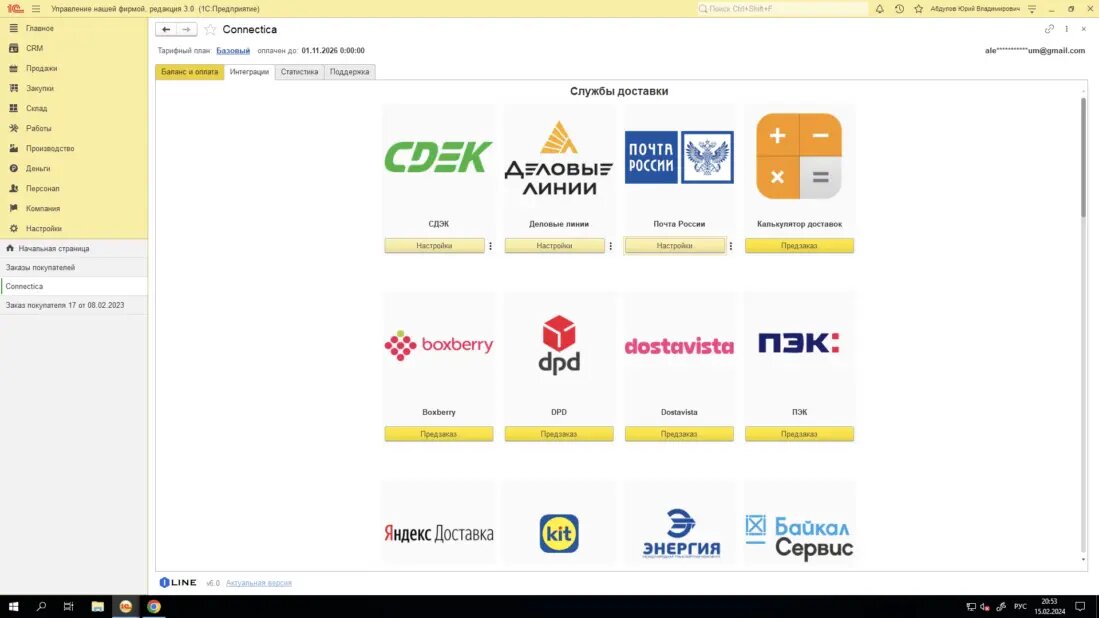This screenshot has width=1099, height=618.
Task: Click Предзаказ button under DPD
Action: coord(559,434)
